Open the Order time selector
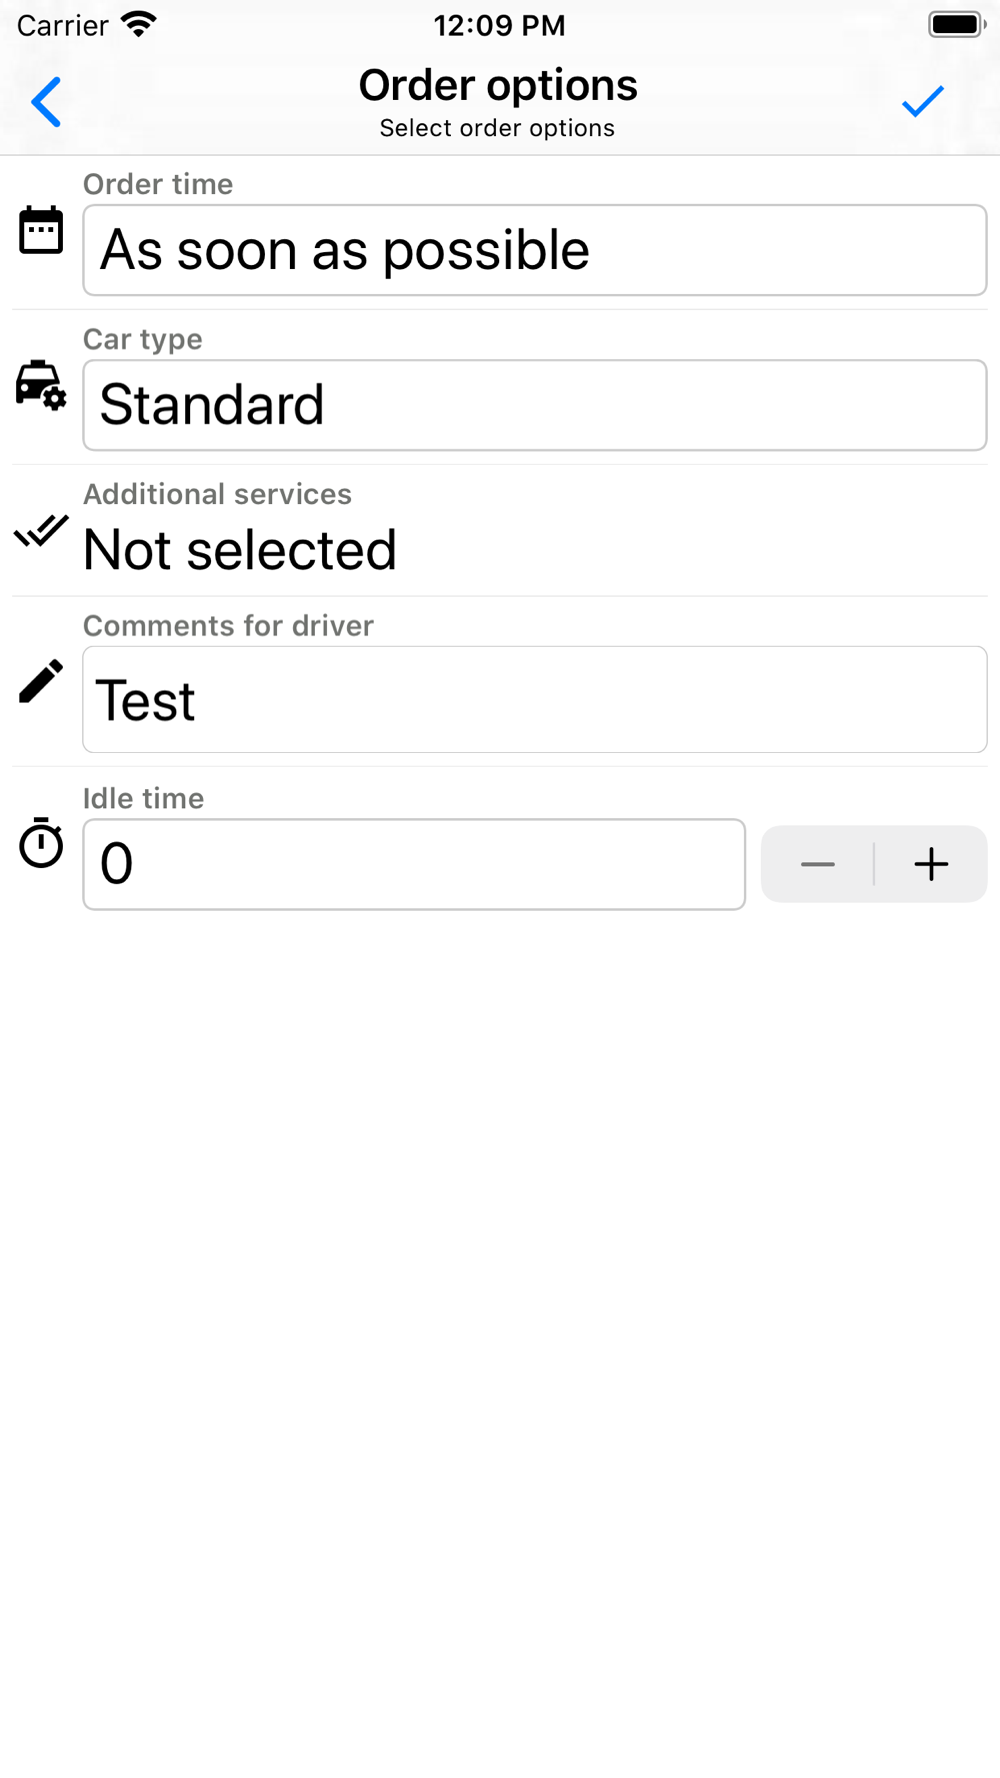 pyautogui.click(x=535, y=250)
